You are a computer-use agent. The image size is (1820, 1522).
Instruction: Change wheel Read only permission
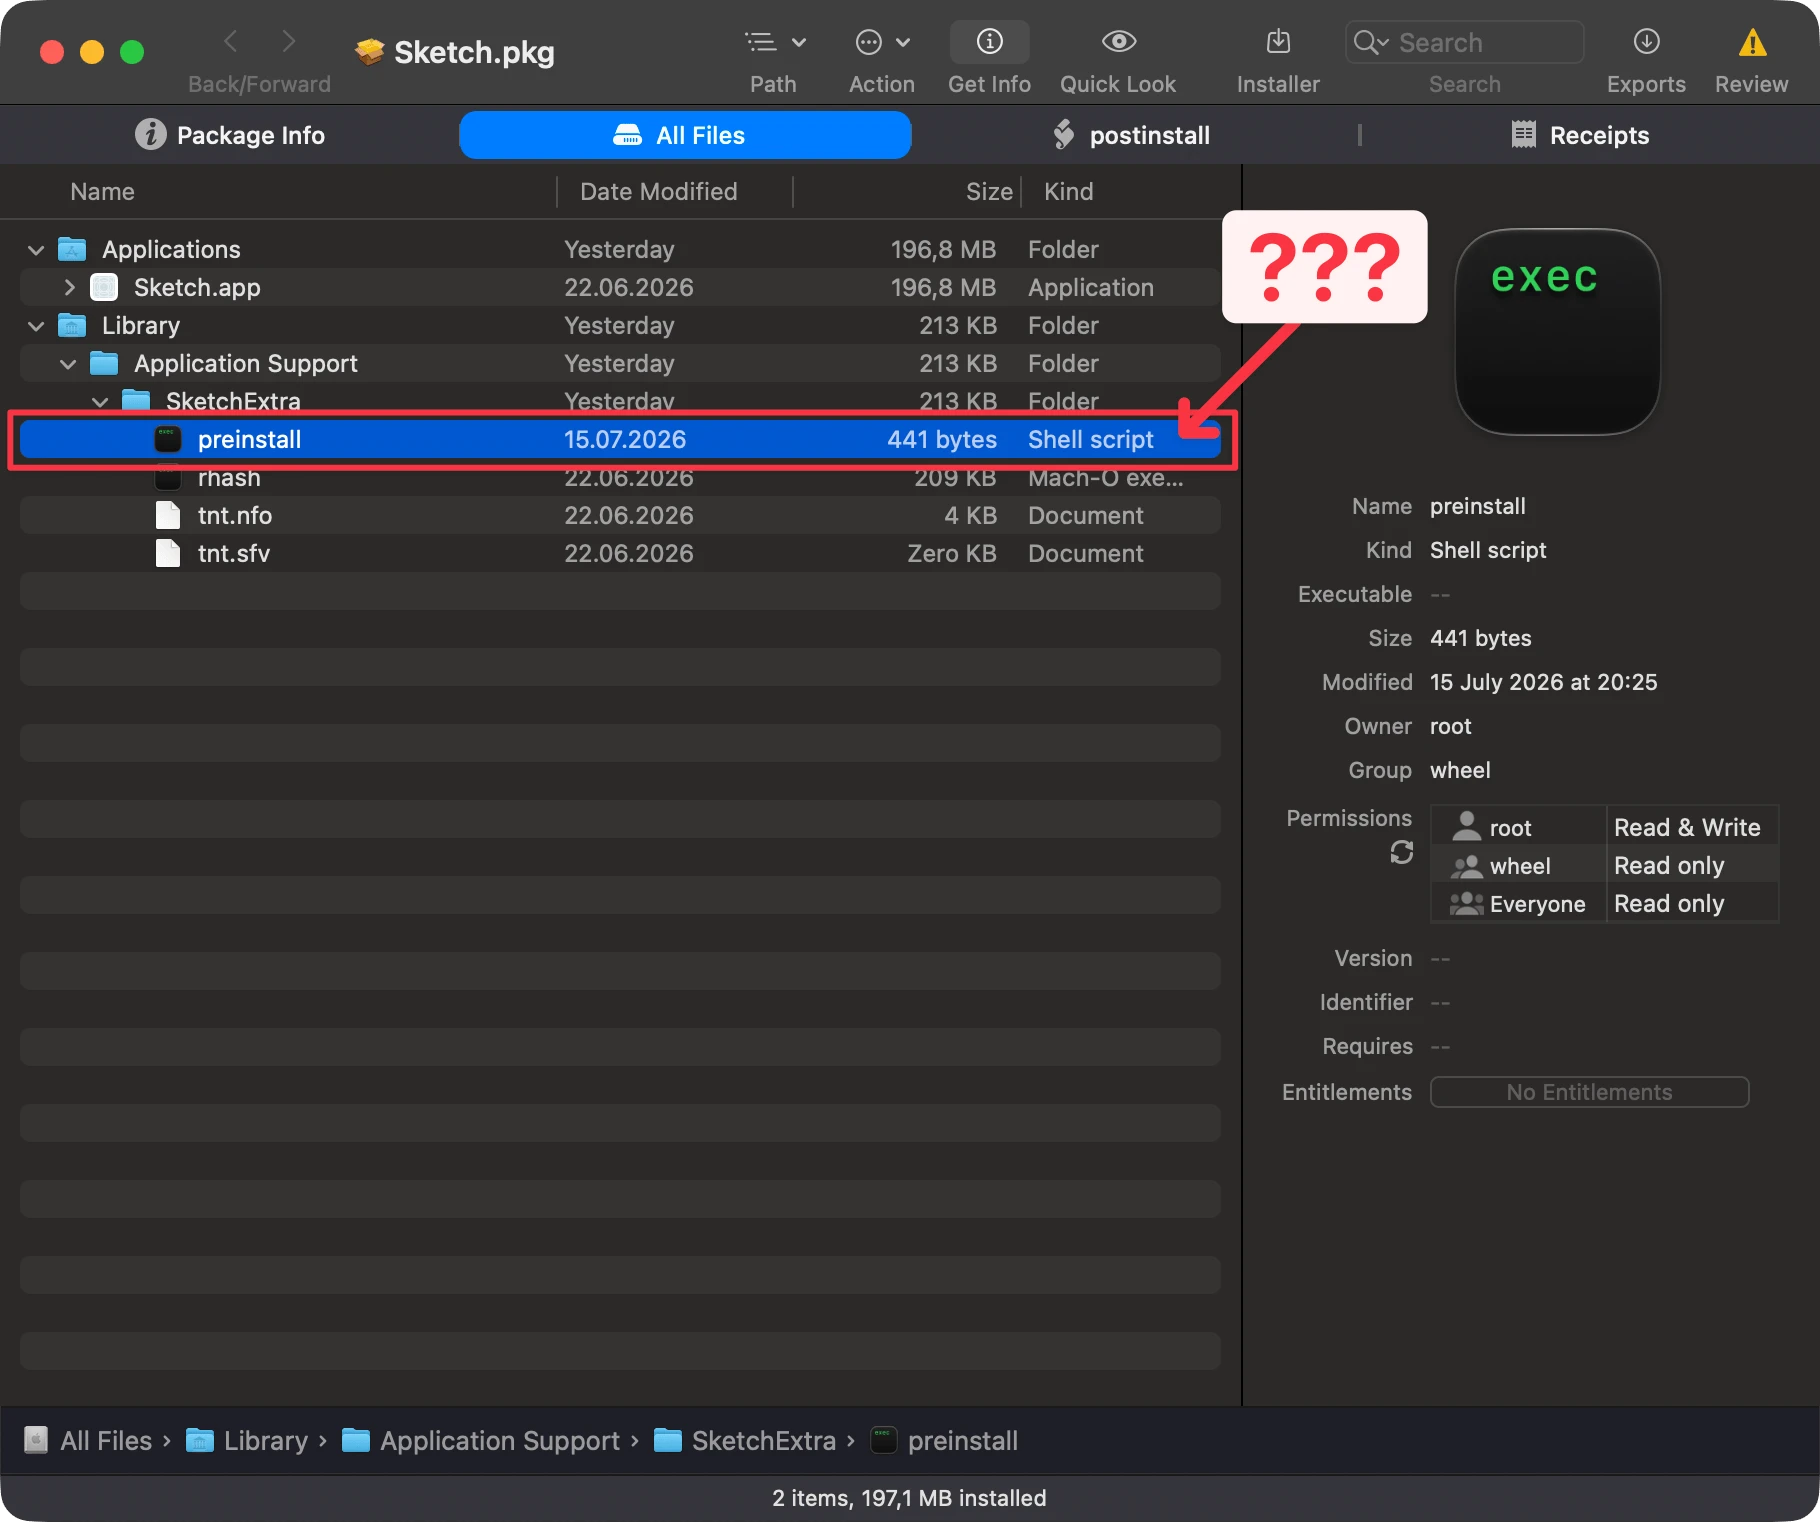point(1669,866)
